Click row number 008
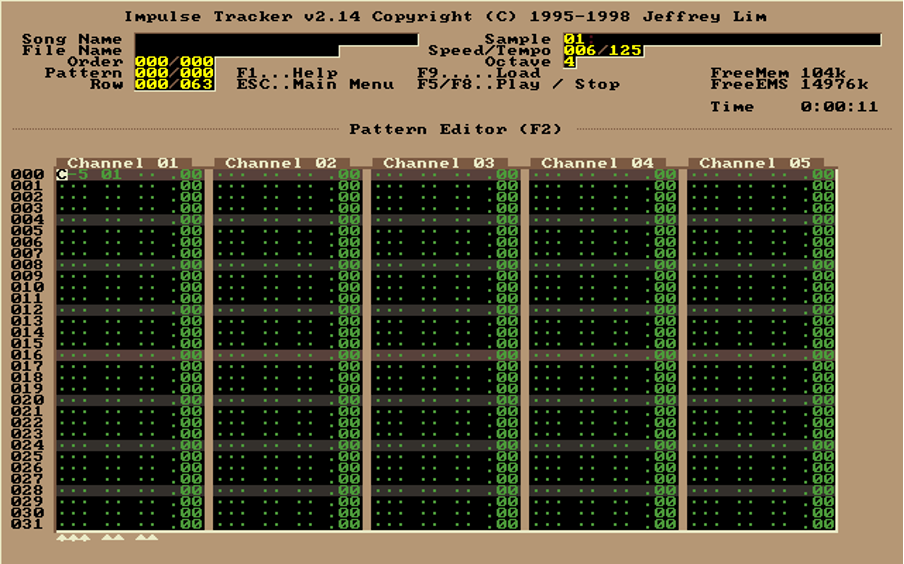This screenshot has width=904, height=564. click(27, 265)
